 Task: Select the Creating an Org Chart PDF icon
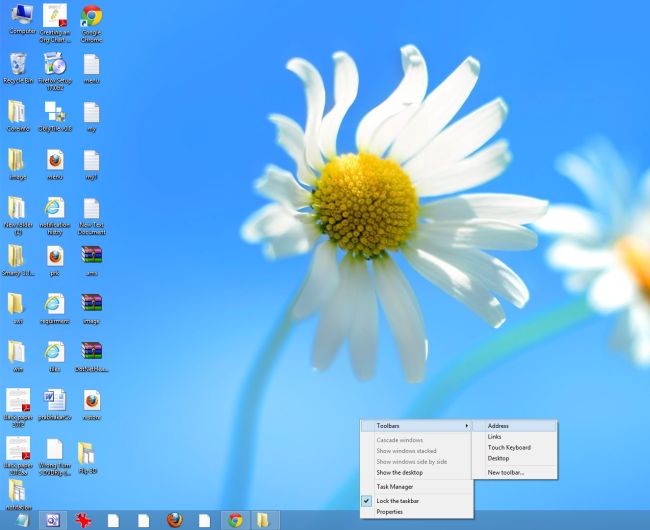coord(55,24)
